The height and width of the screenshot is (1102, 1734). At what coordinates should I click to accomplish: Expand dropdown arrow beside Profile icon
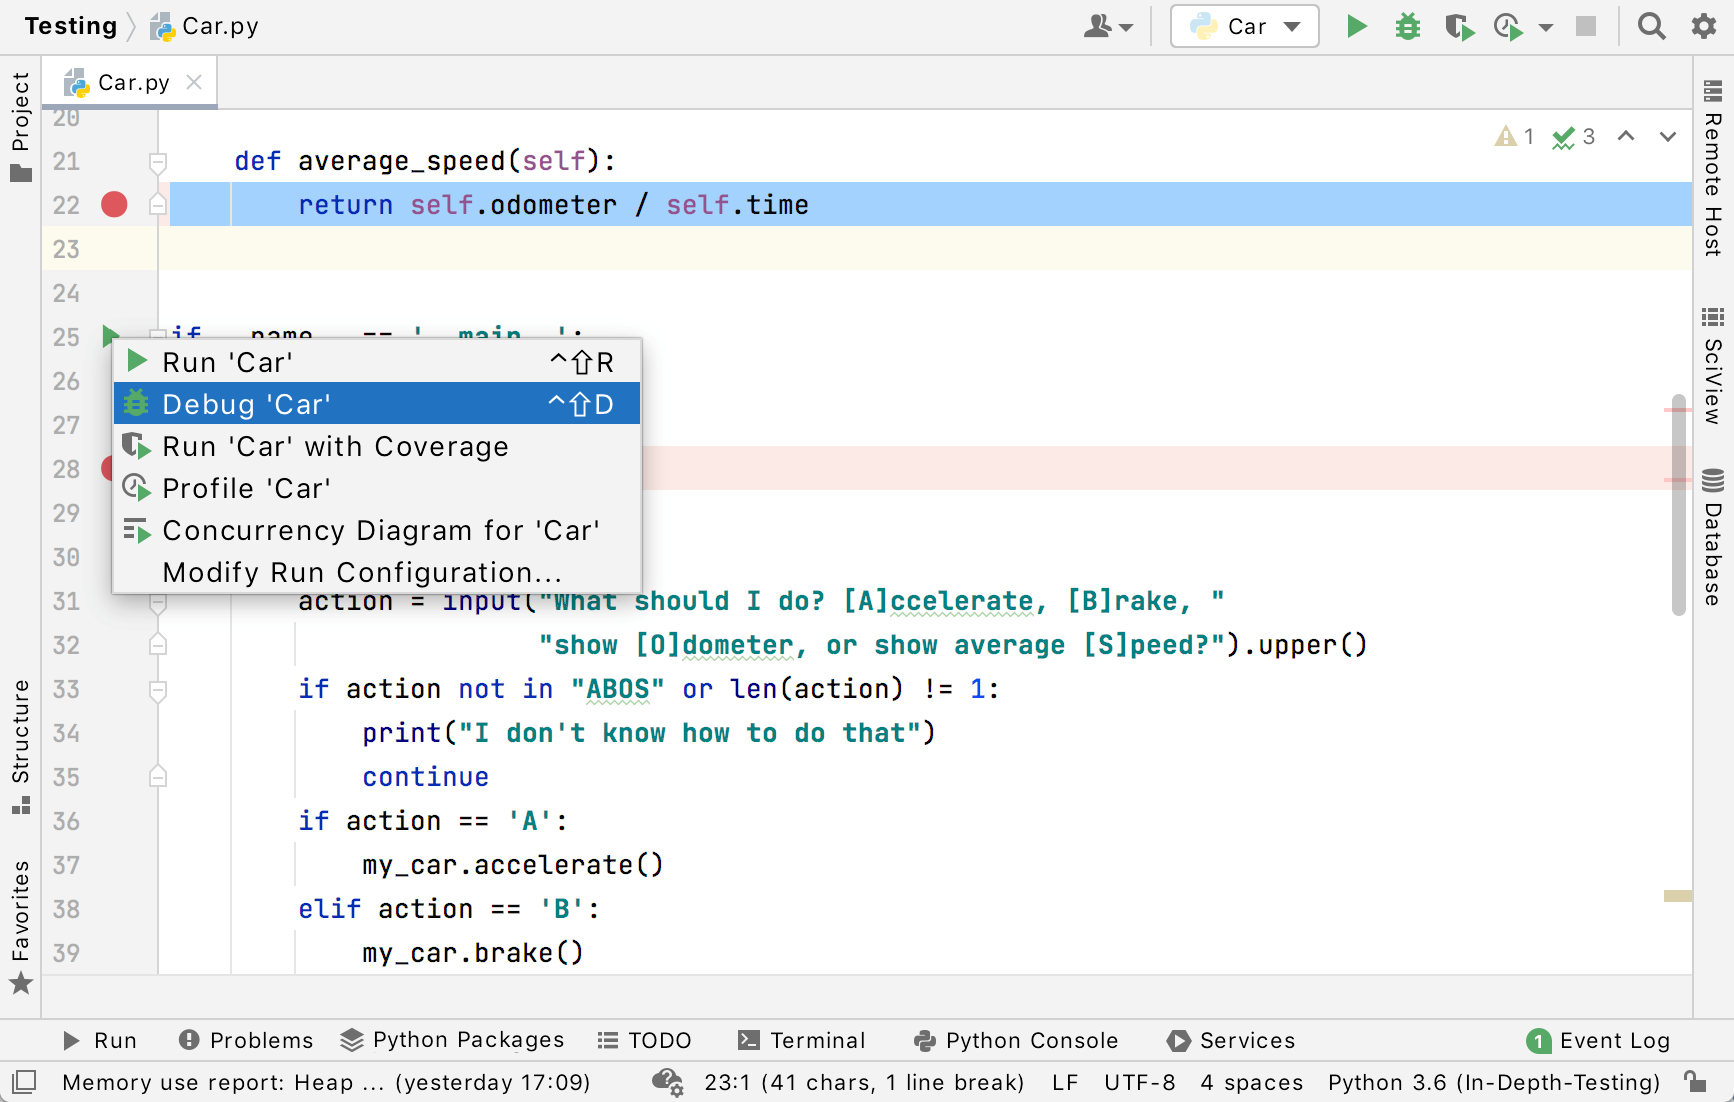(x=1546, y=27)
